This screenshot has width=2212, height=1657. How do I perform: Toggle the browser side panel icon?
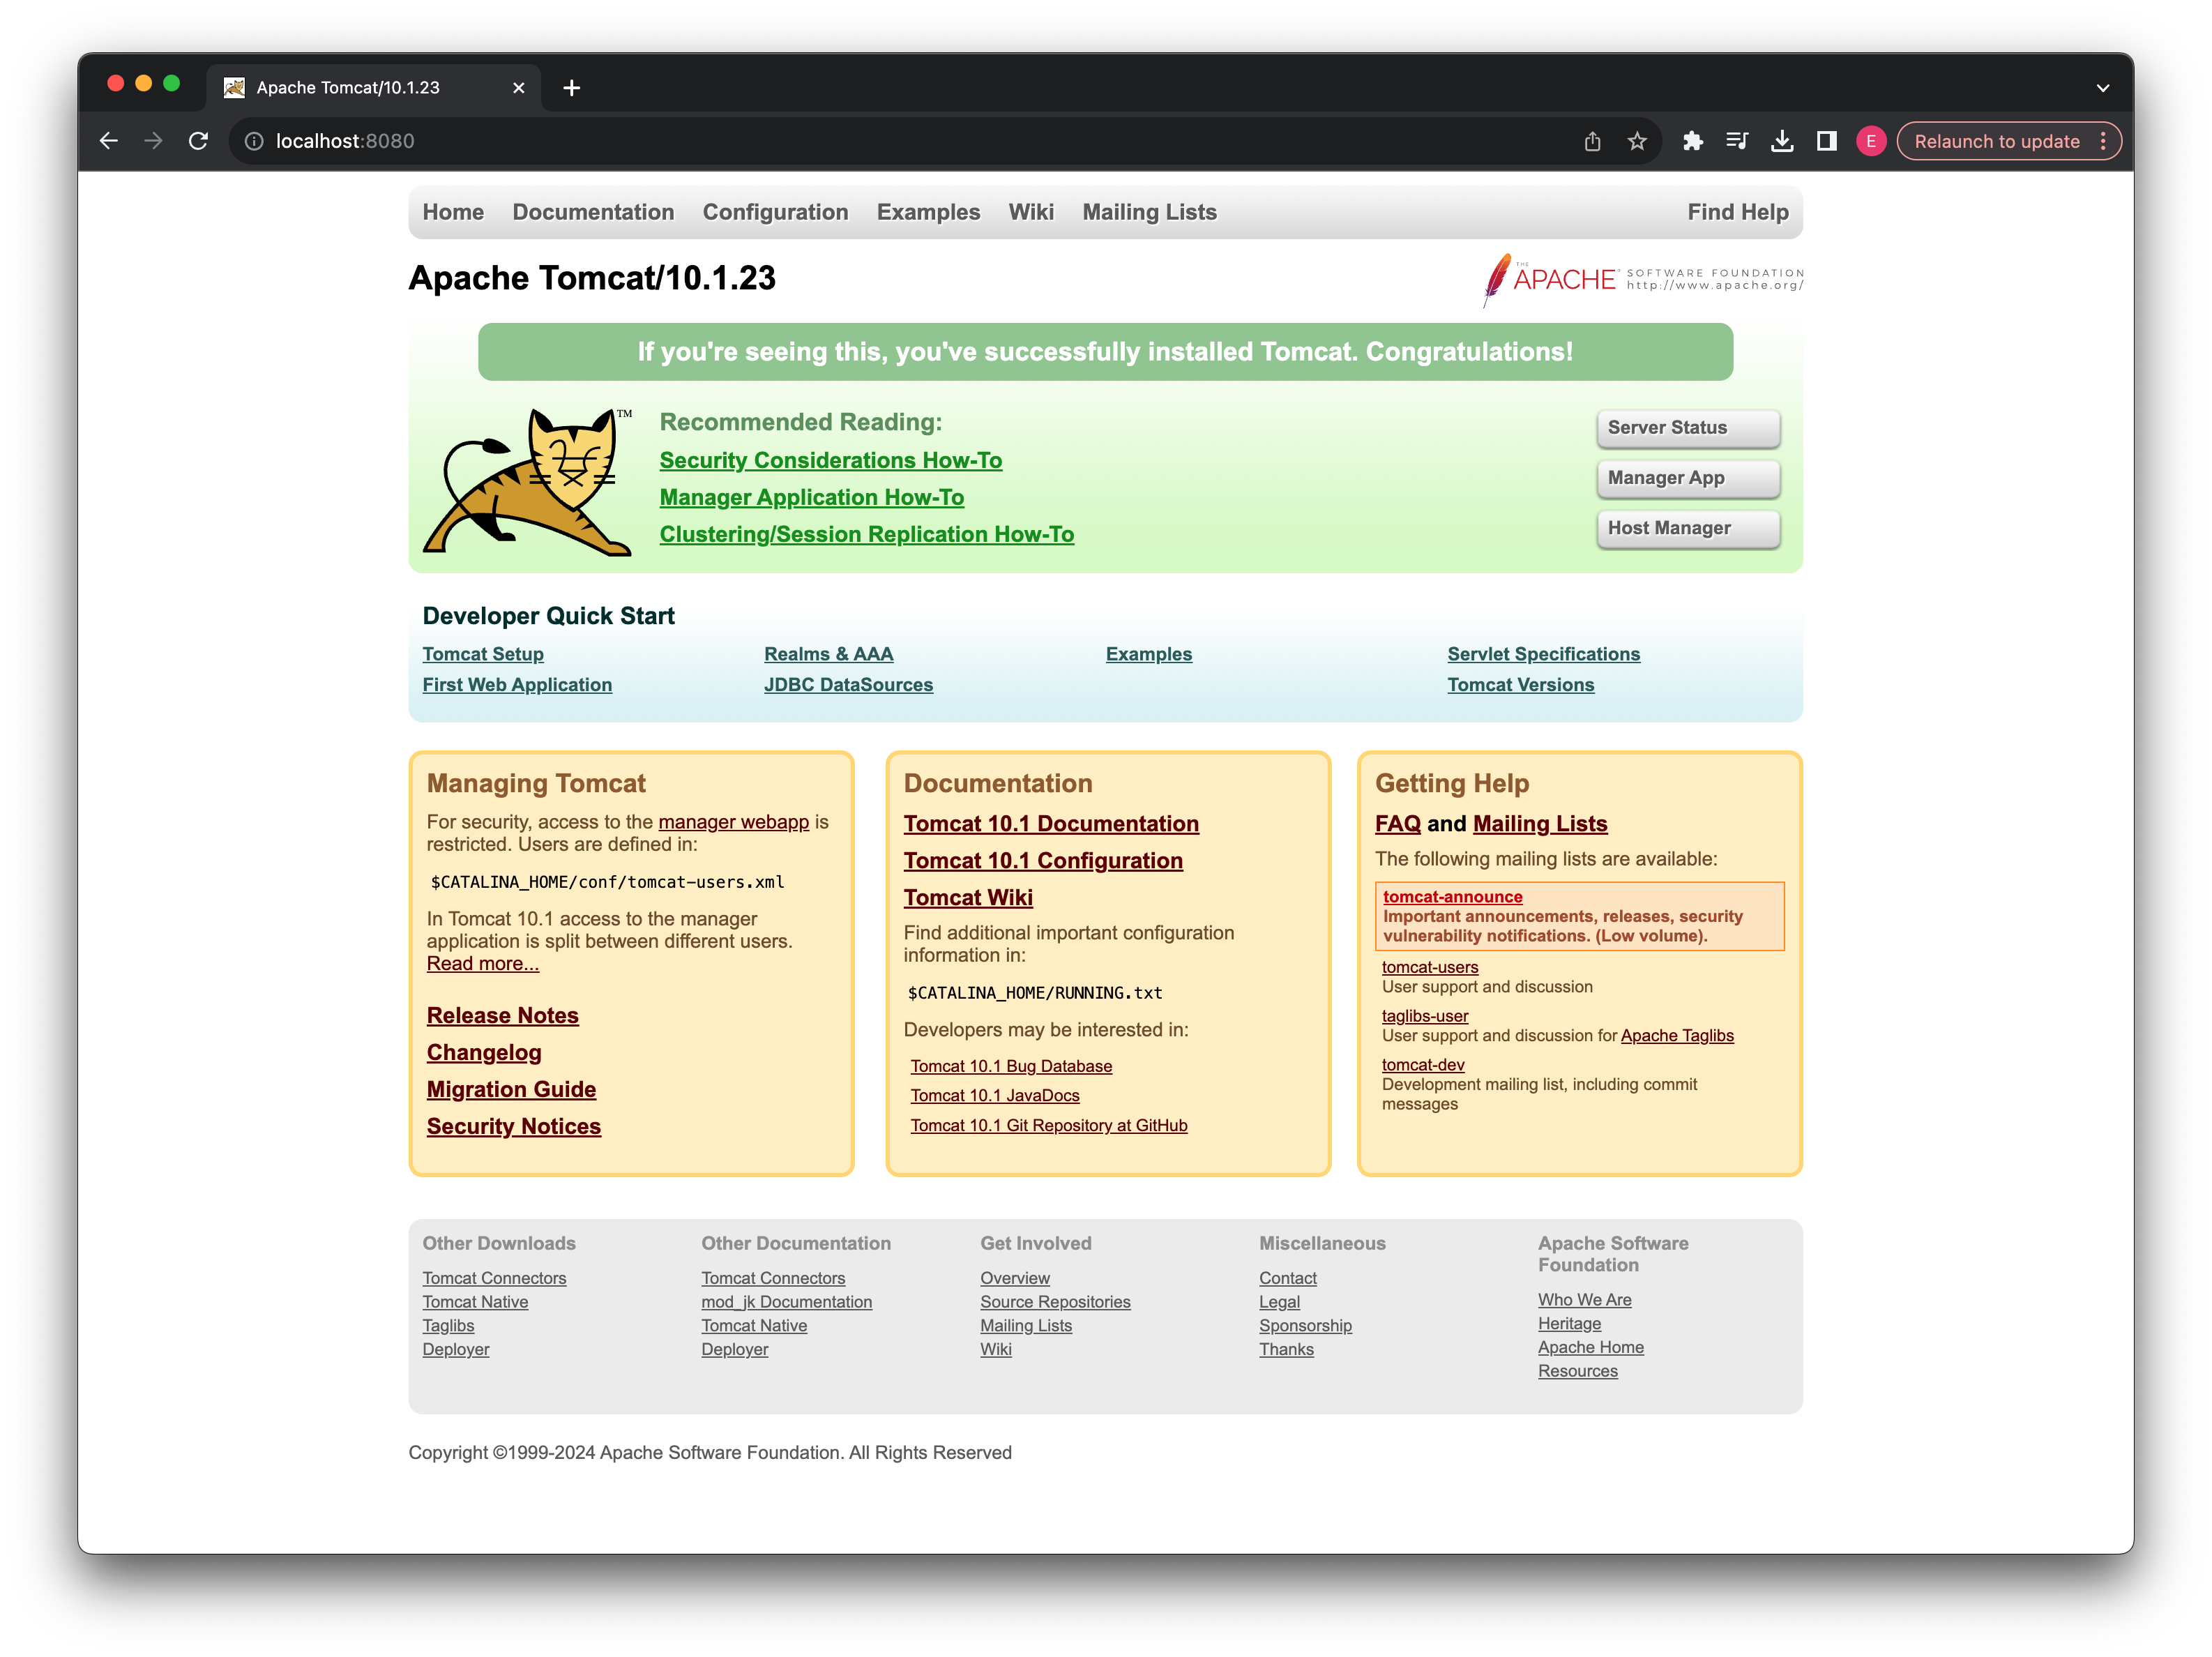tap(1826, 141)
